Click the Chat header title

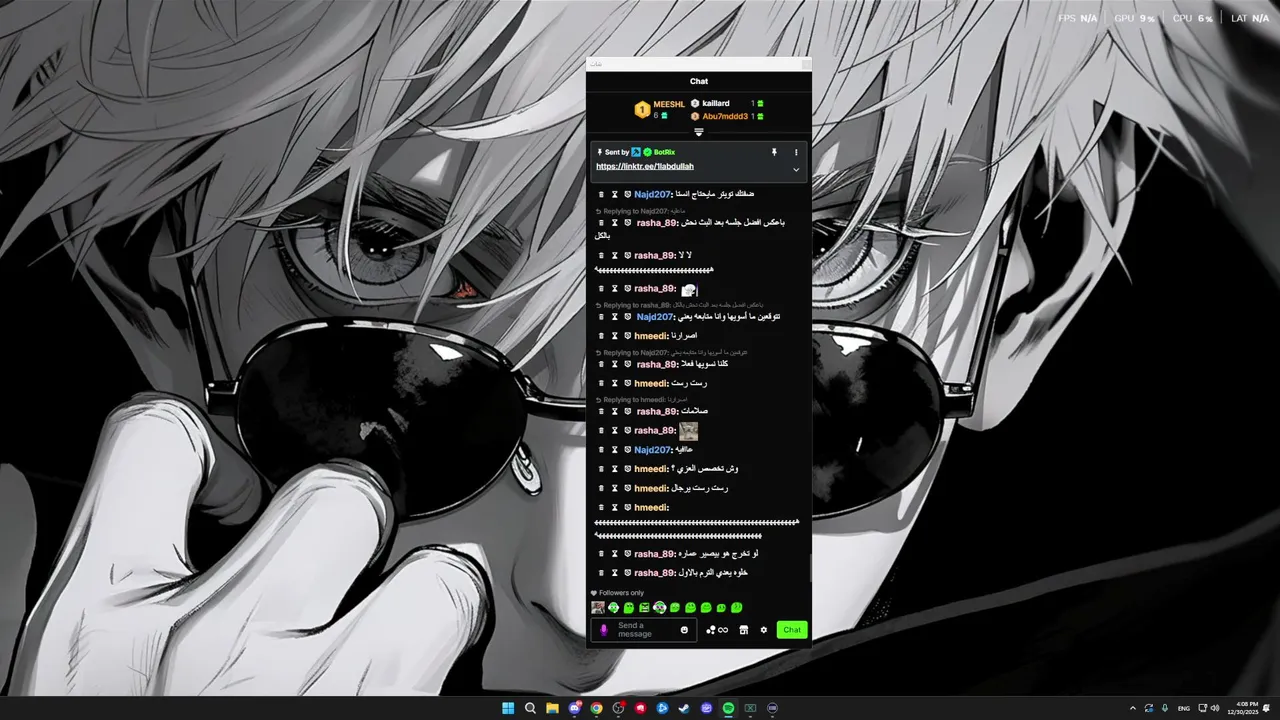pos(699,81)
